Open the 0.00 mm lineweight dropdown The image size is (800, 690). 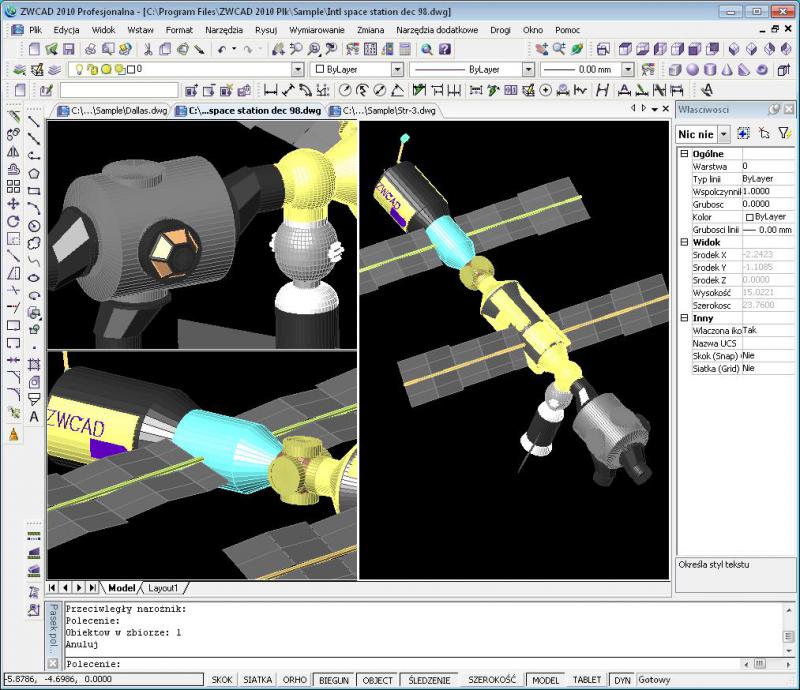click(629, 69)
